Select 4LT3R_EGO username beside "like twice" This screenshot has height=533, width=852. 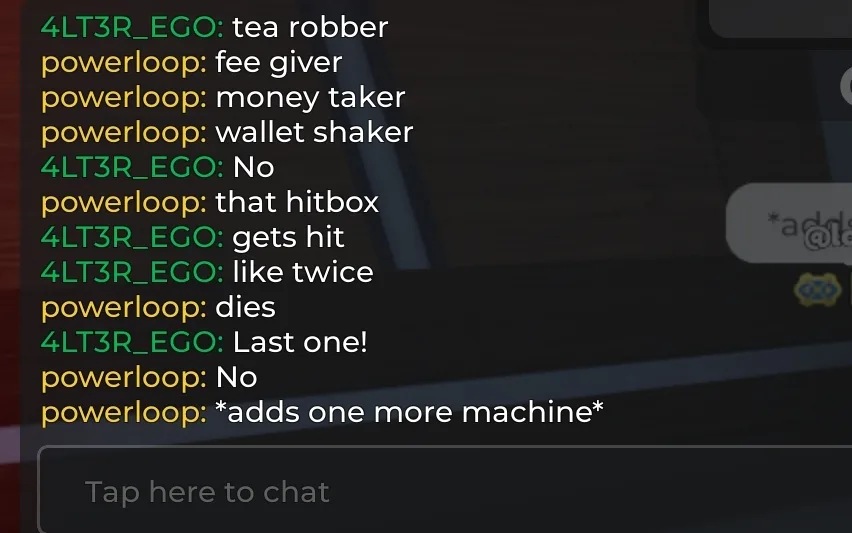click(x=131, y=272)
